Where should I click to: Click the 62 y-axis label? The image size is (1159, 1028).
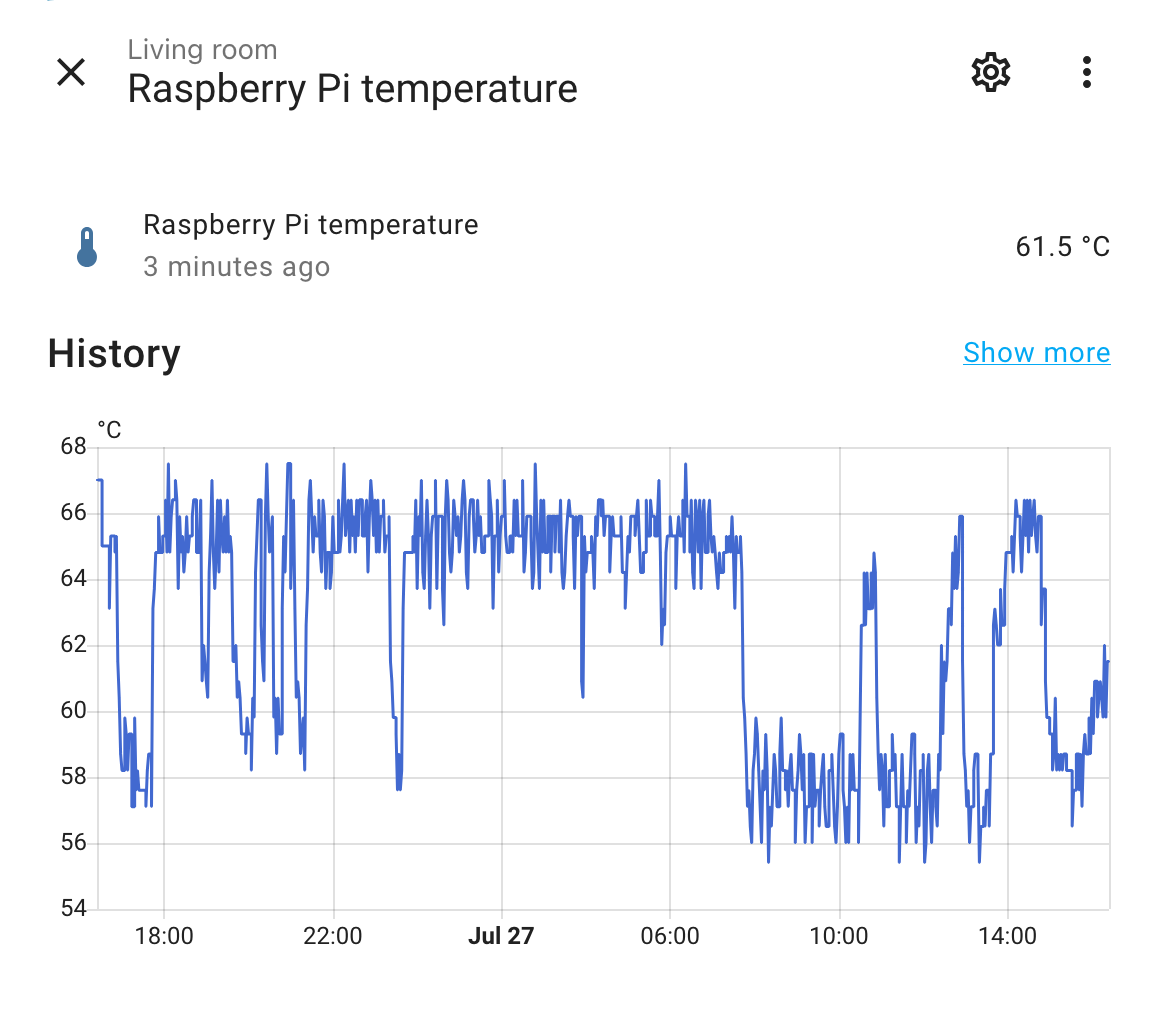(74, 644)
